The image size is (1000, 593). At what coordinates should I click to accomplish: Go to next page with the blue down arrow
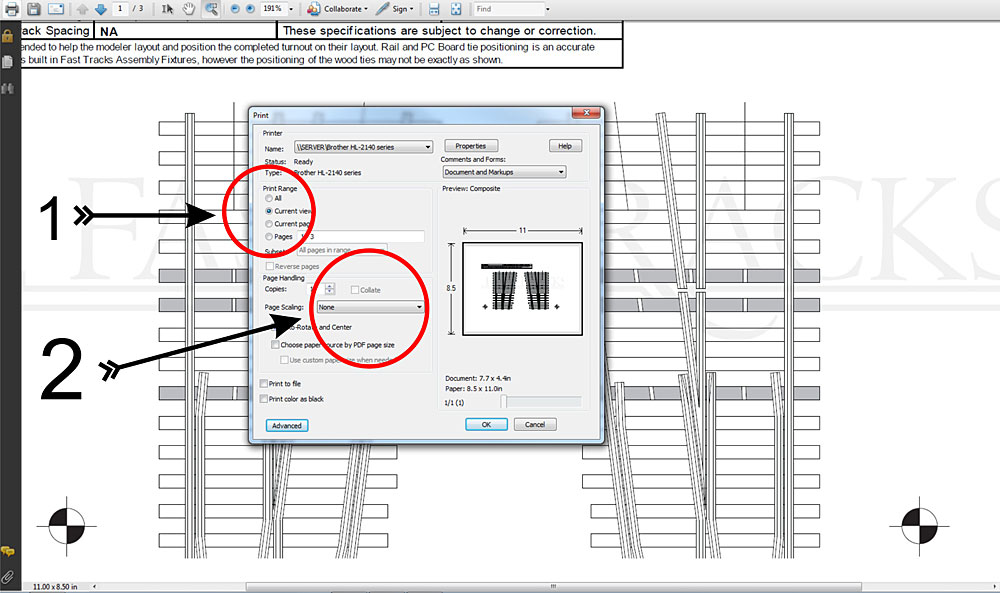(100, 9)
